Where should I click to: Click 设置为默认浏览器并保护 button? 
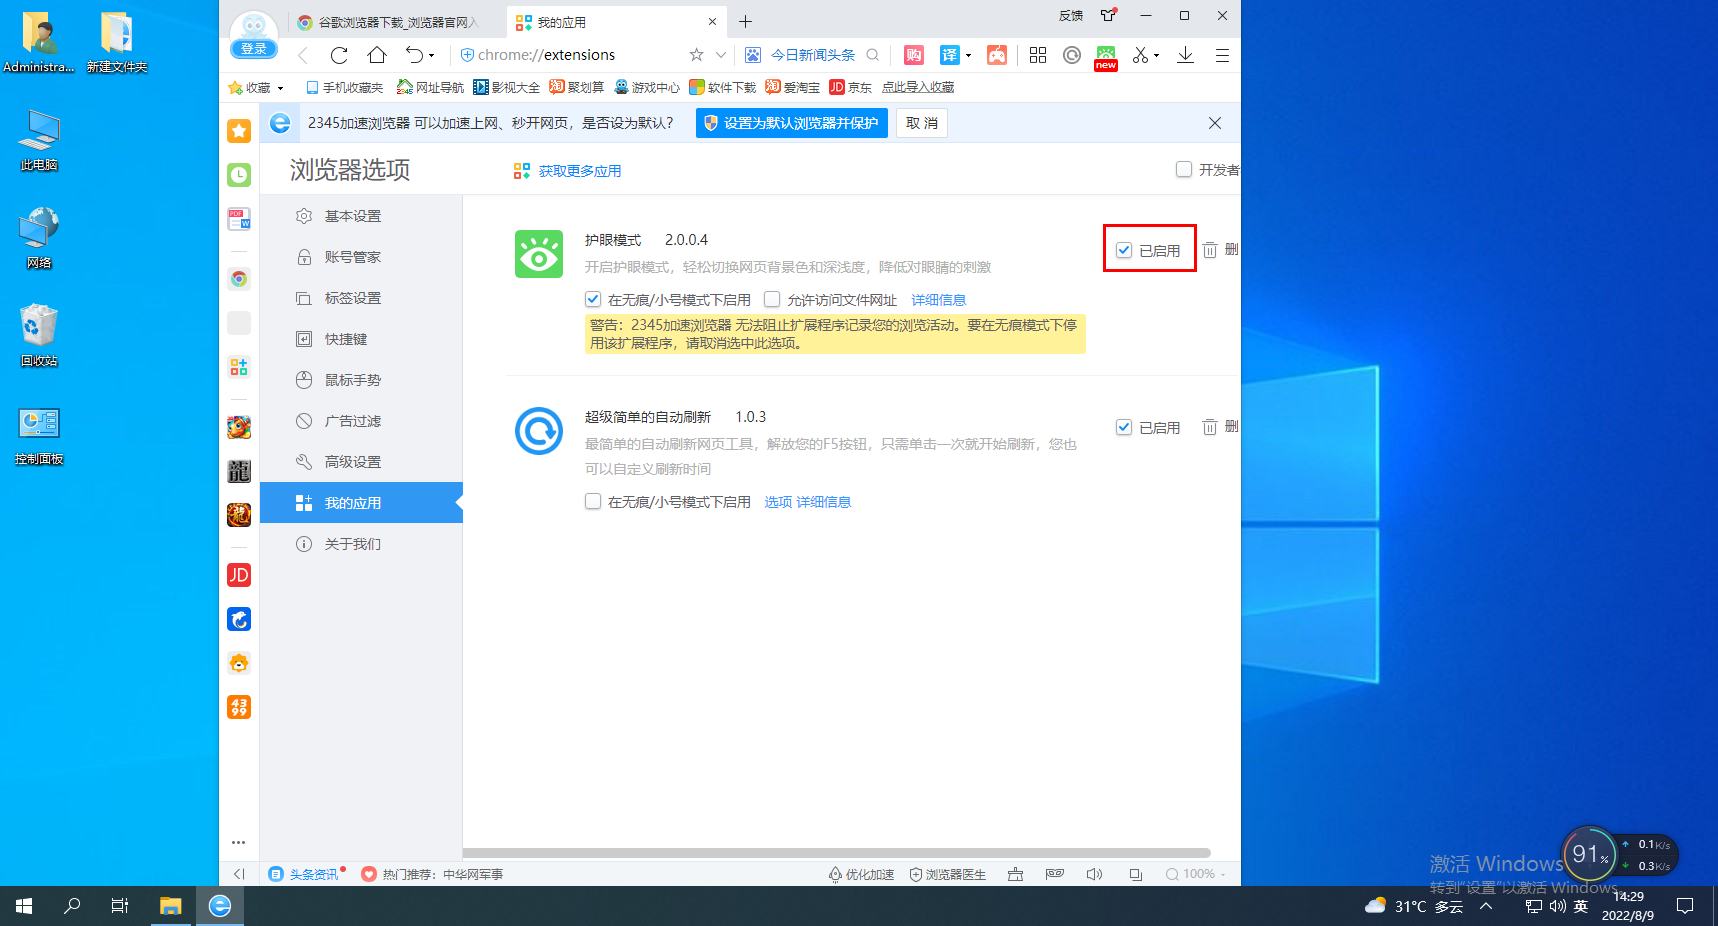tap(791, 123)
